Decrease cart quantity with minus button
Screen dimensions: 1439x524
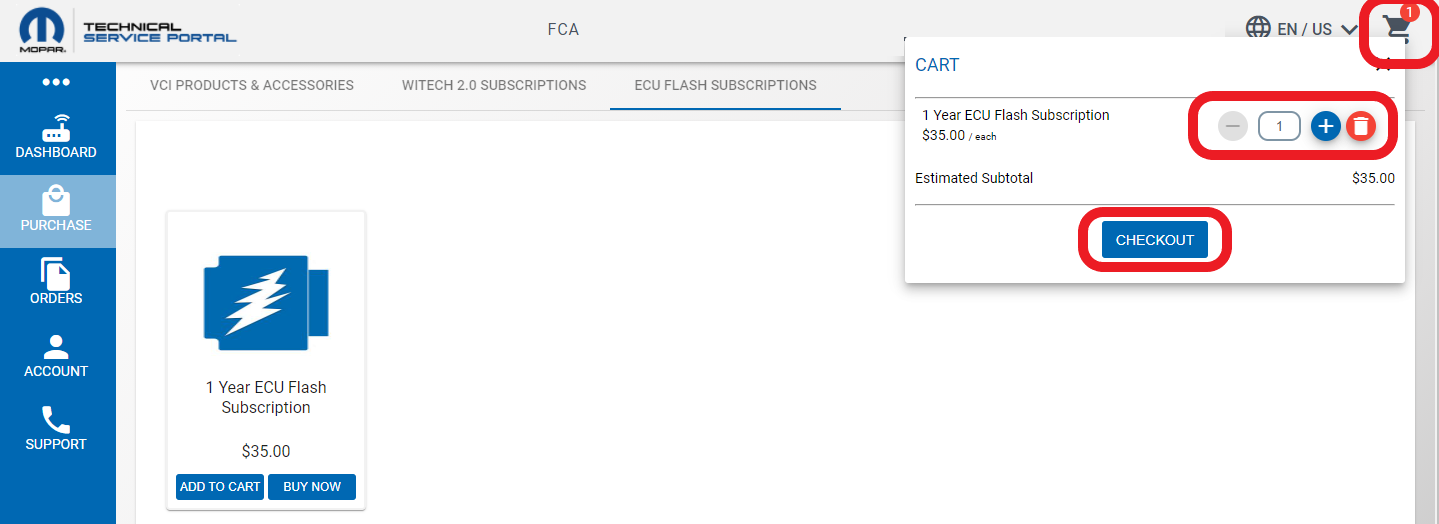[x=1233, y=126]
